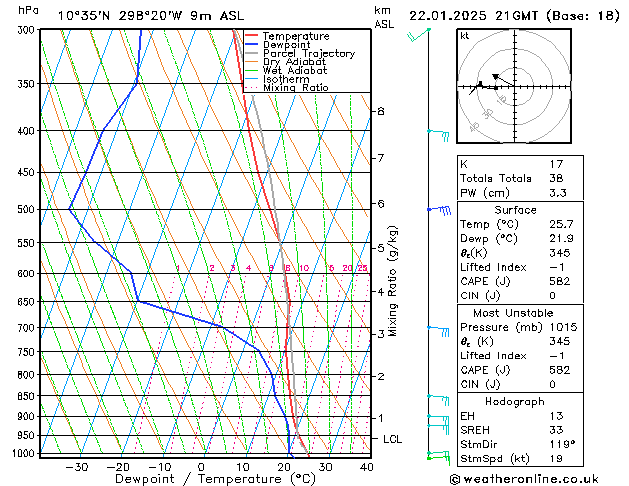The height and width of the screenshot is (486, 629).
Task: Click the K index value 17
Action: [556, 164]
